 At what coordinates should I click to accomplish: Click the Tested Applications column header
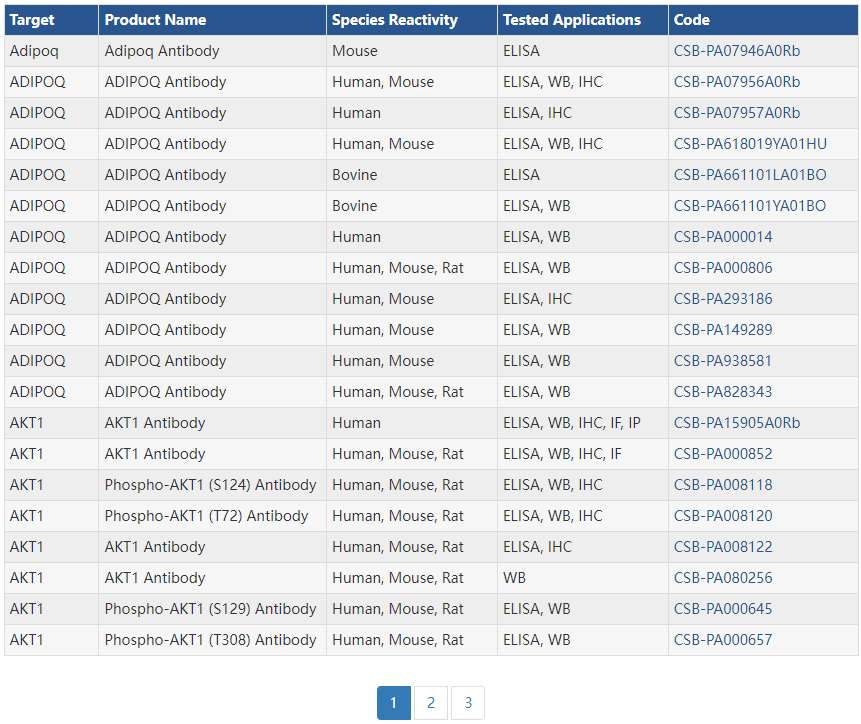point(571,20)
